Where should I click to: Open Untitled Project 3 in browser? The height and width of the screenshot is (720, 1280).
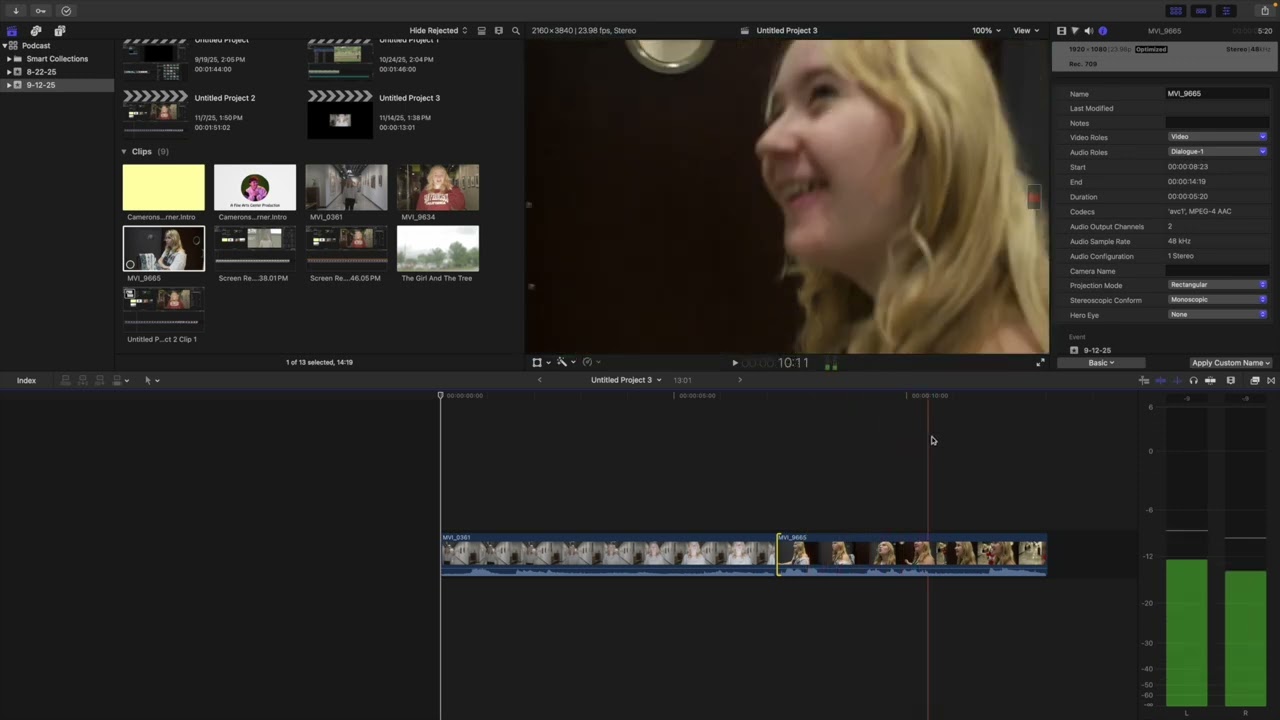pyautogui.click(x=340, y=113)
